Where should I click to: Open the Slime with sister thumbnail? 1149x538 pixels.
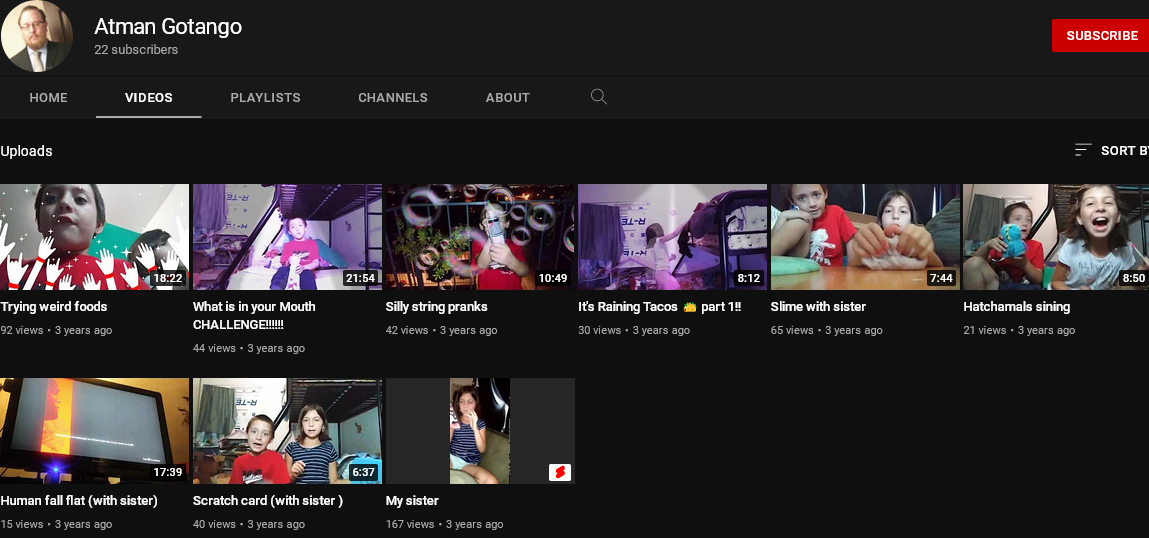[x=865, y=237]
